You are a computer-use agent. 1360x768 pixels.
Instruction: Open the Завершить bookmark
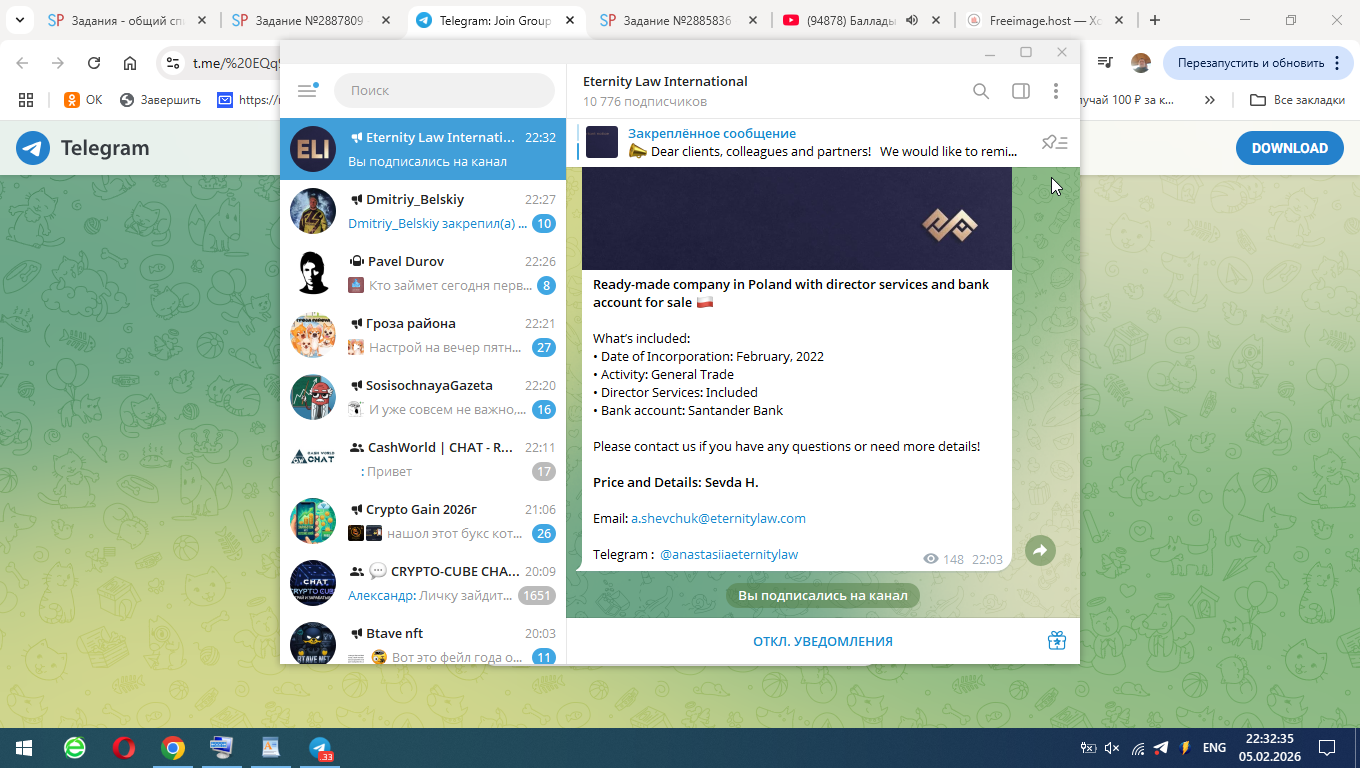(x=160, y=100)
